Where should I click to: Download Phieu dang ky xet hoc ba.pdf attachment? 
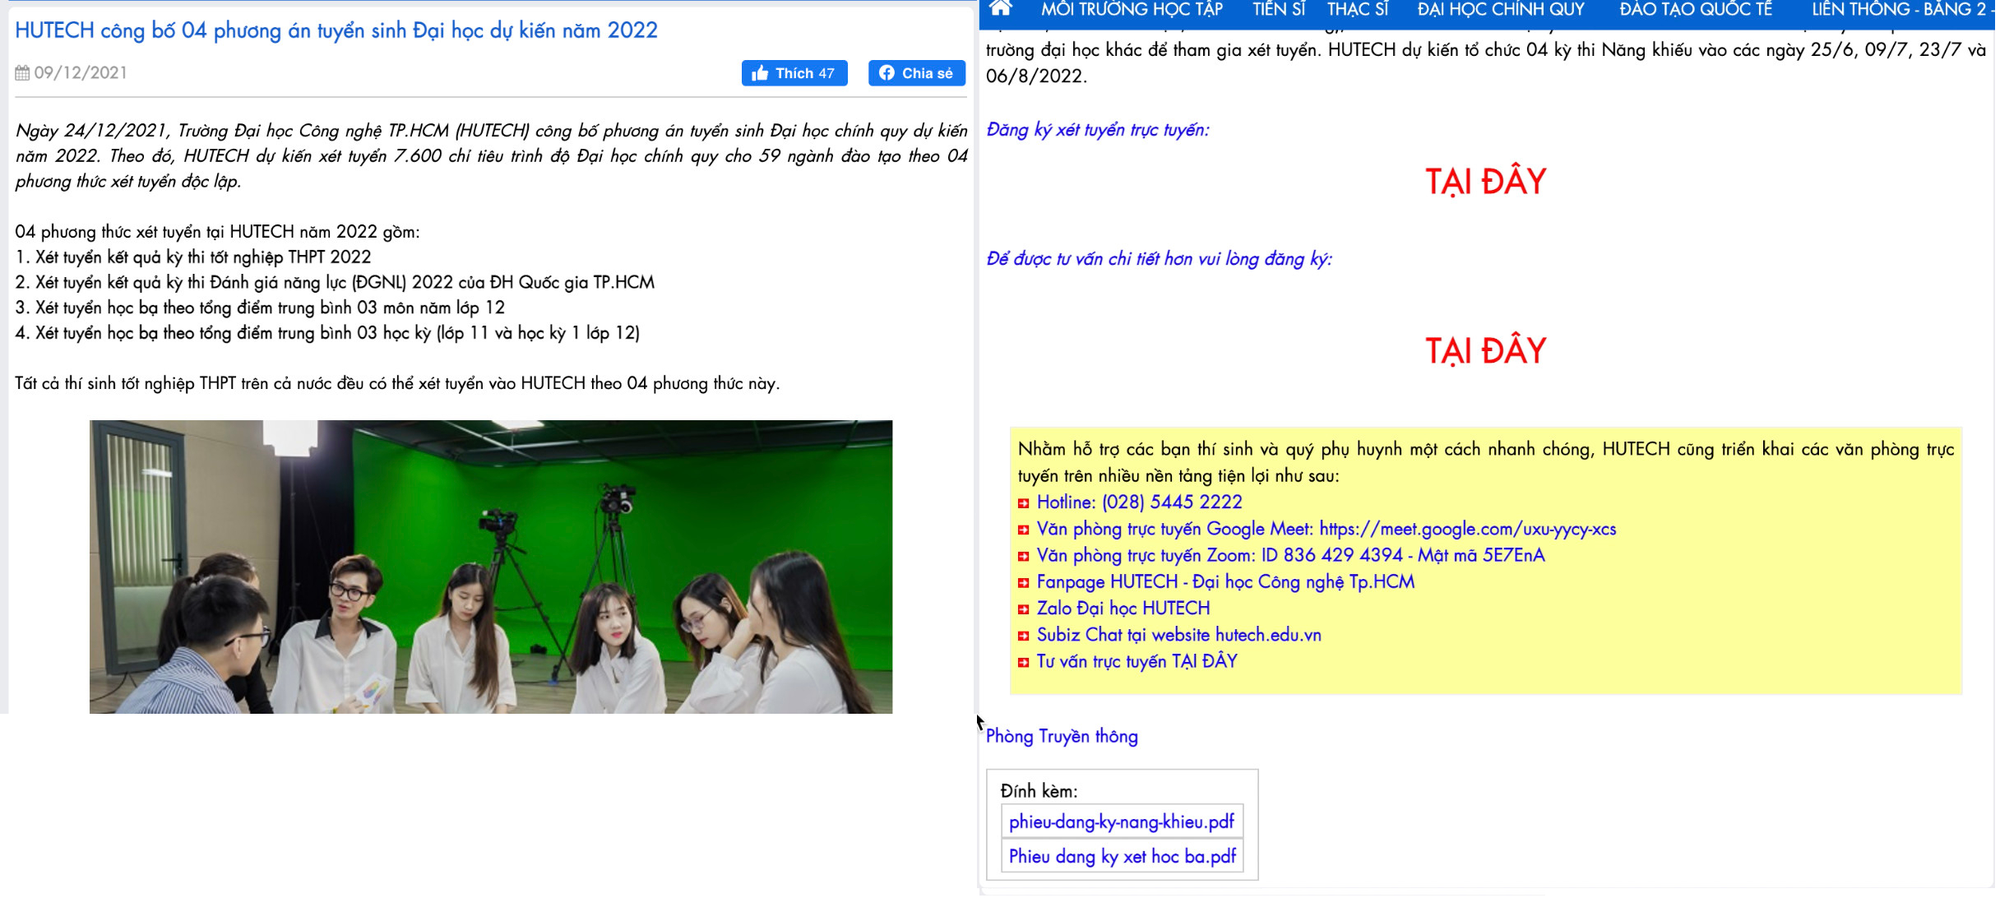coord(1121,856)
